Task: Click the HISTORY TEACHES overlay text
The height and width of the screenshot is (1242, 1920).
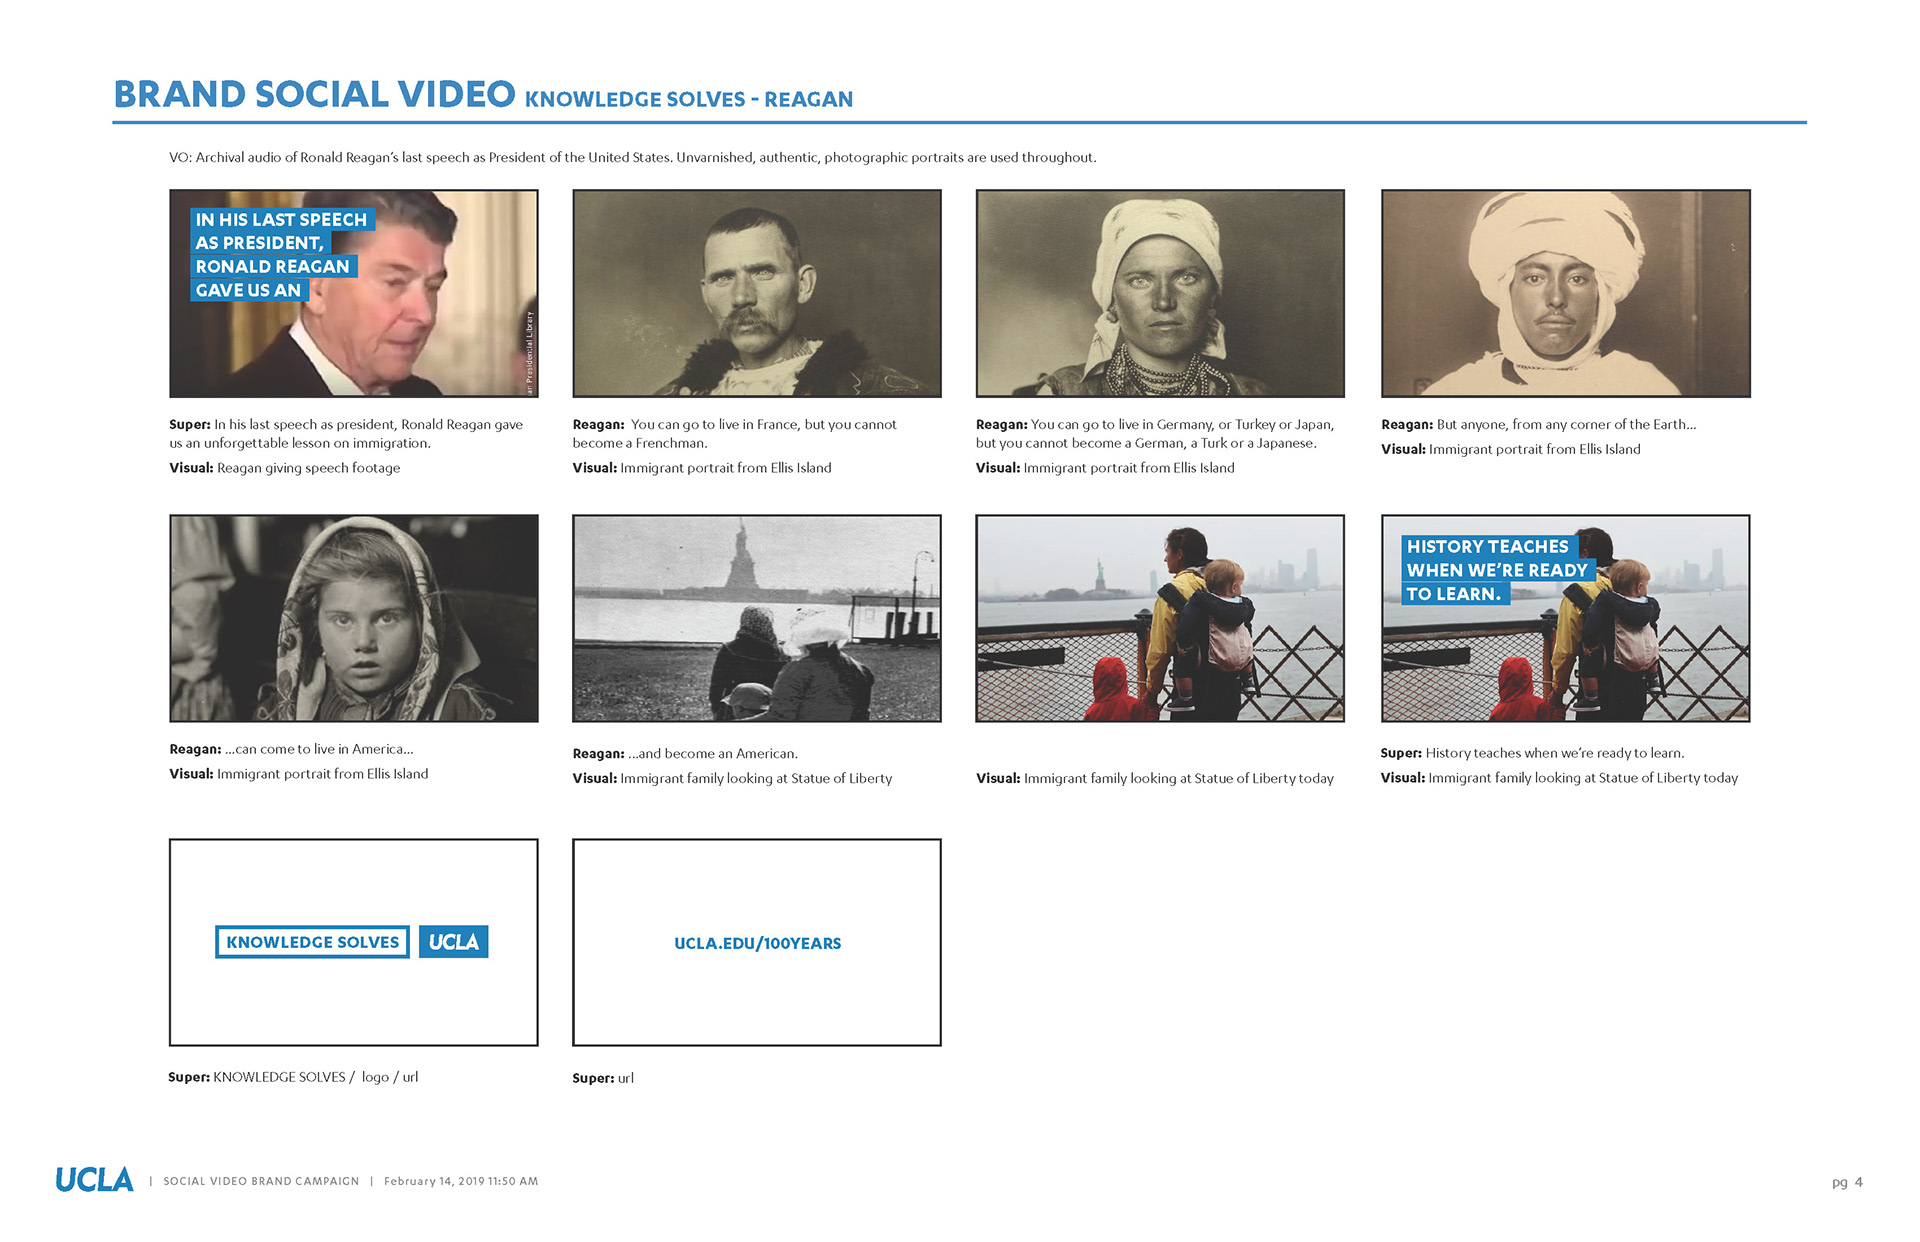Action: coord(1496,570)
